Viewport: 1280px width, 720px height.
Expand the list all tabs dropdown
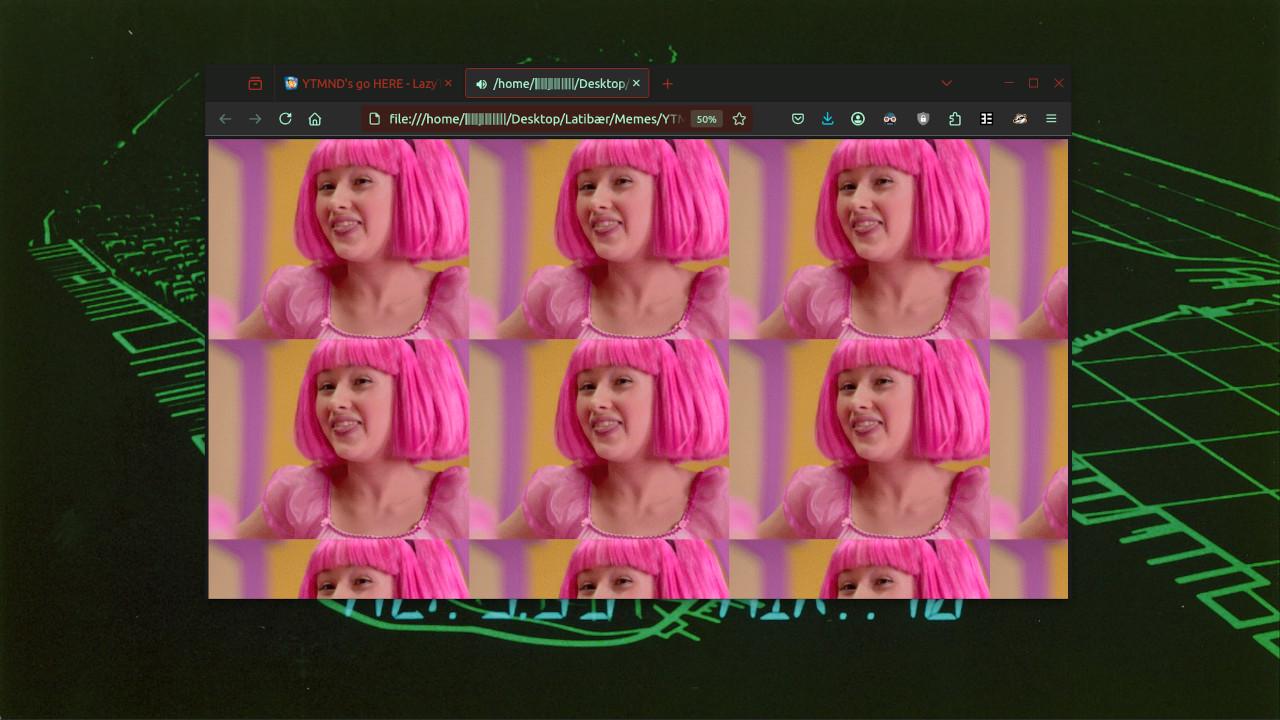pos(946,84)
